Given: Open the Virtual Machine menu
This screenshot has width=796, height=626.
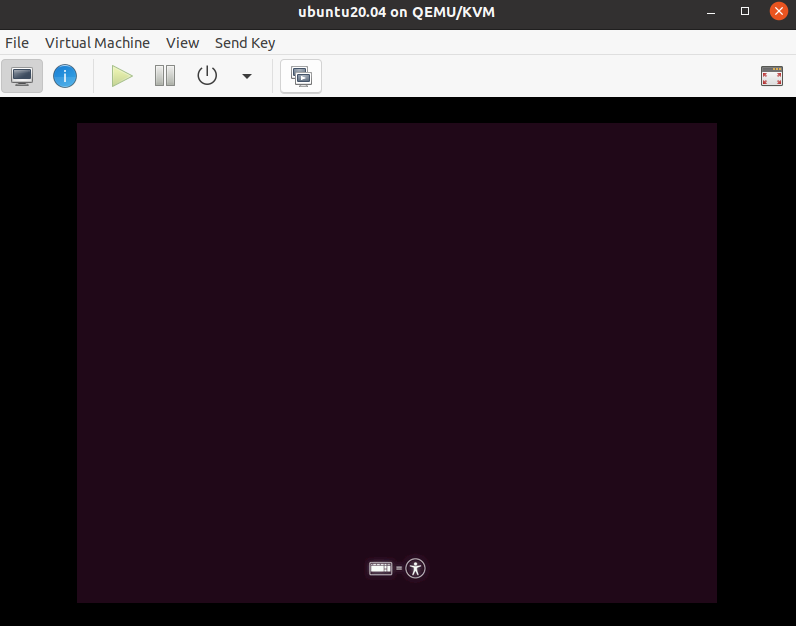Looking at the screenshot, I should [x=97, y=43].
